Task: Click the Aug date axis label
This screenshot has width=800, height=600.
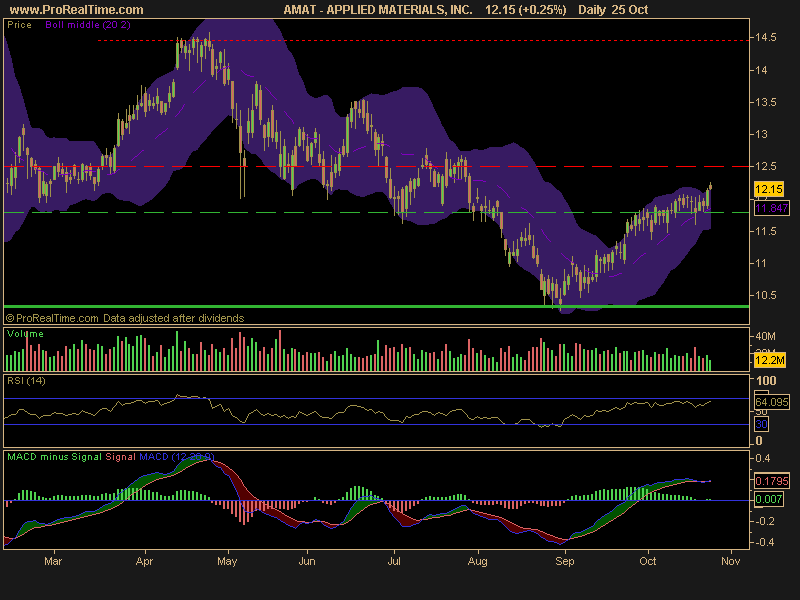Action: pos(478,562)
